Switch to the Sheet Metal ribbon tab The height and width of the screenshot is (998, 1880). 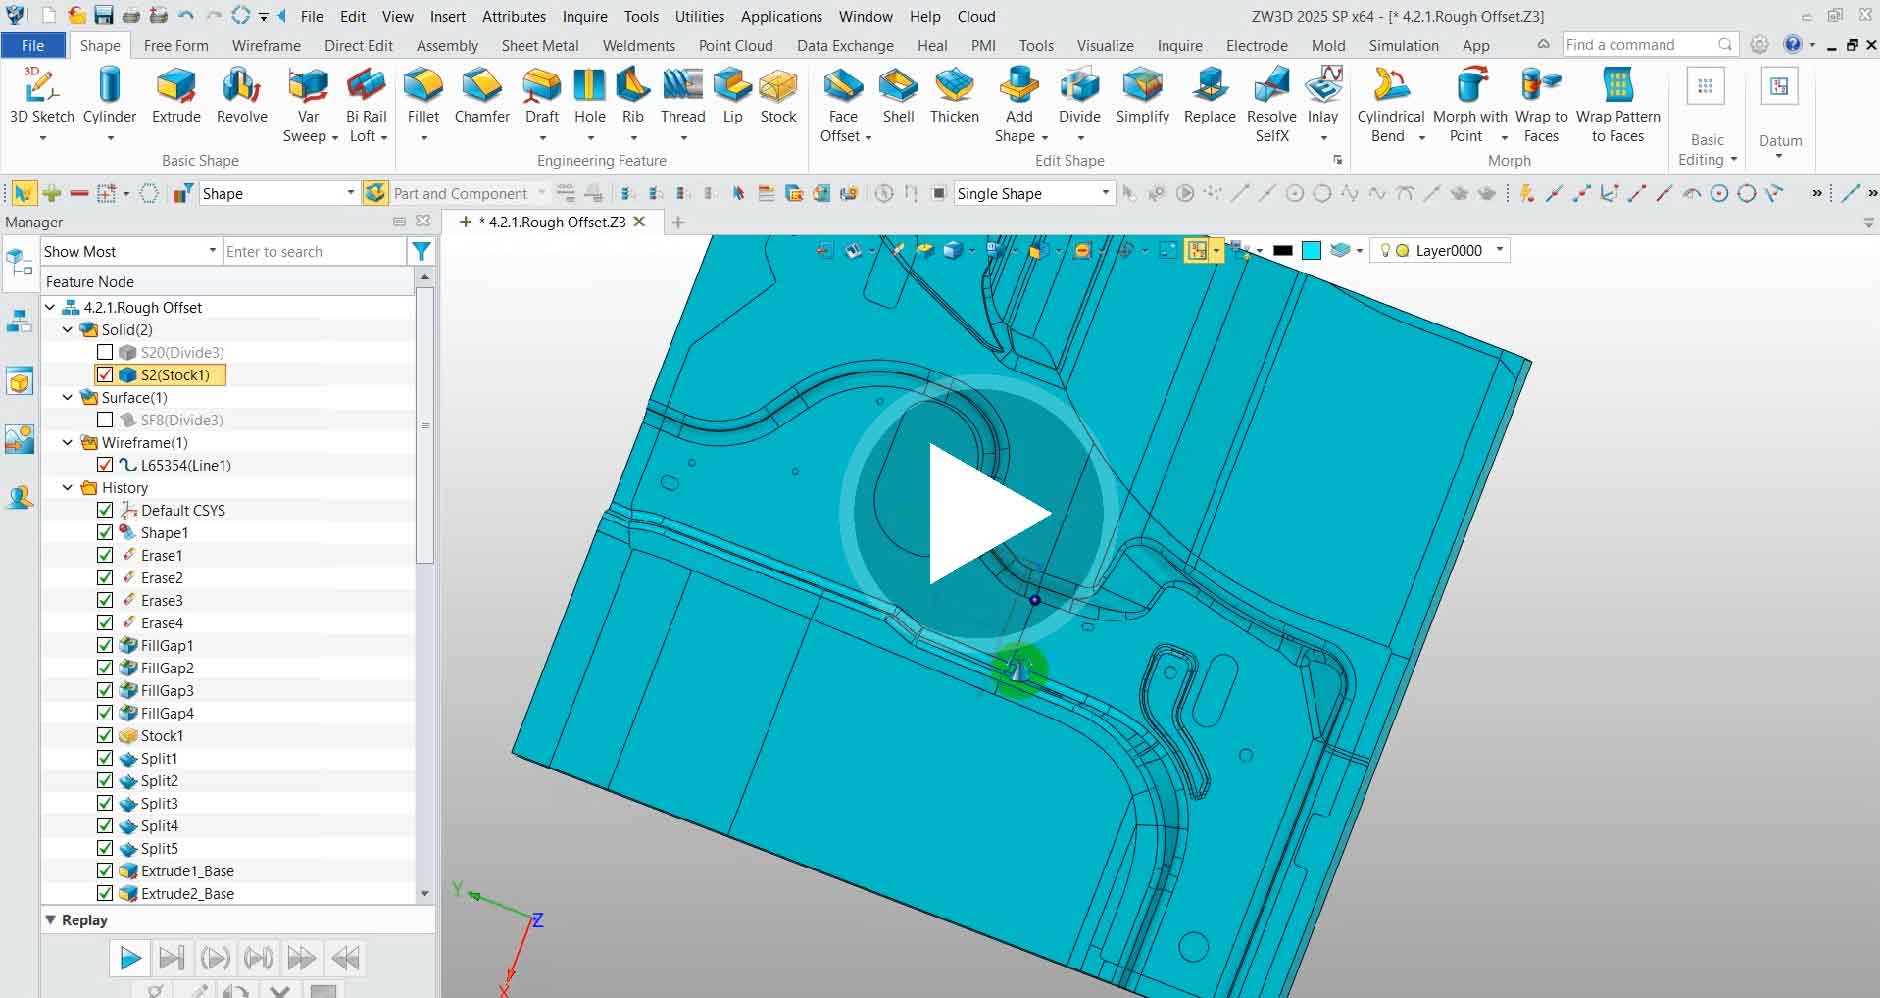[540, 46]
